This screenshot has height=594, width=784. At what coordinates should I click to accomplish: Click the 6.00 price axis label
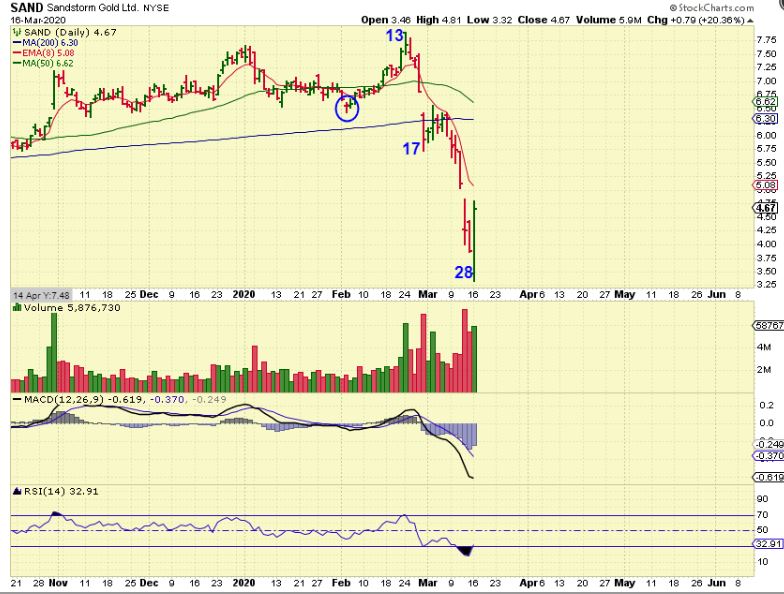[766, 136]
